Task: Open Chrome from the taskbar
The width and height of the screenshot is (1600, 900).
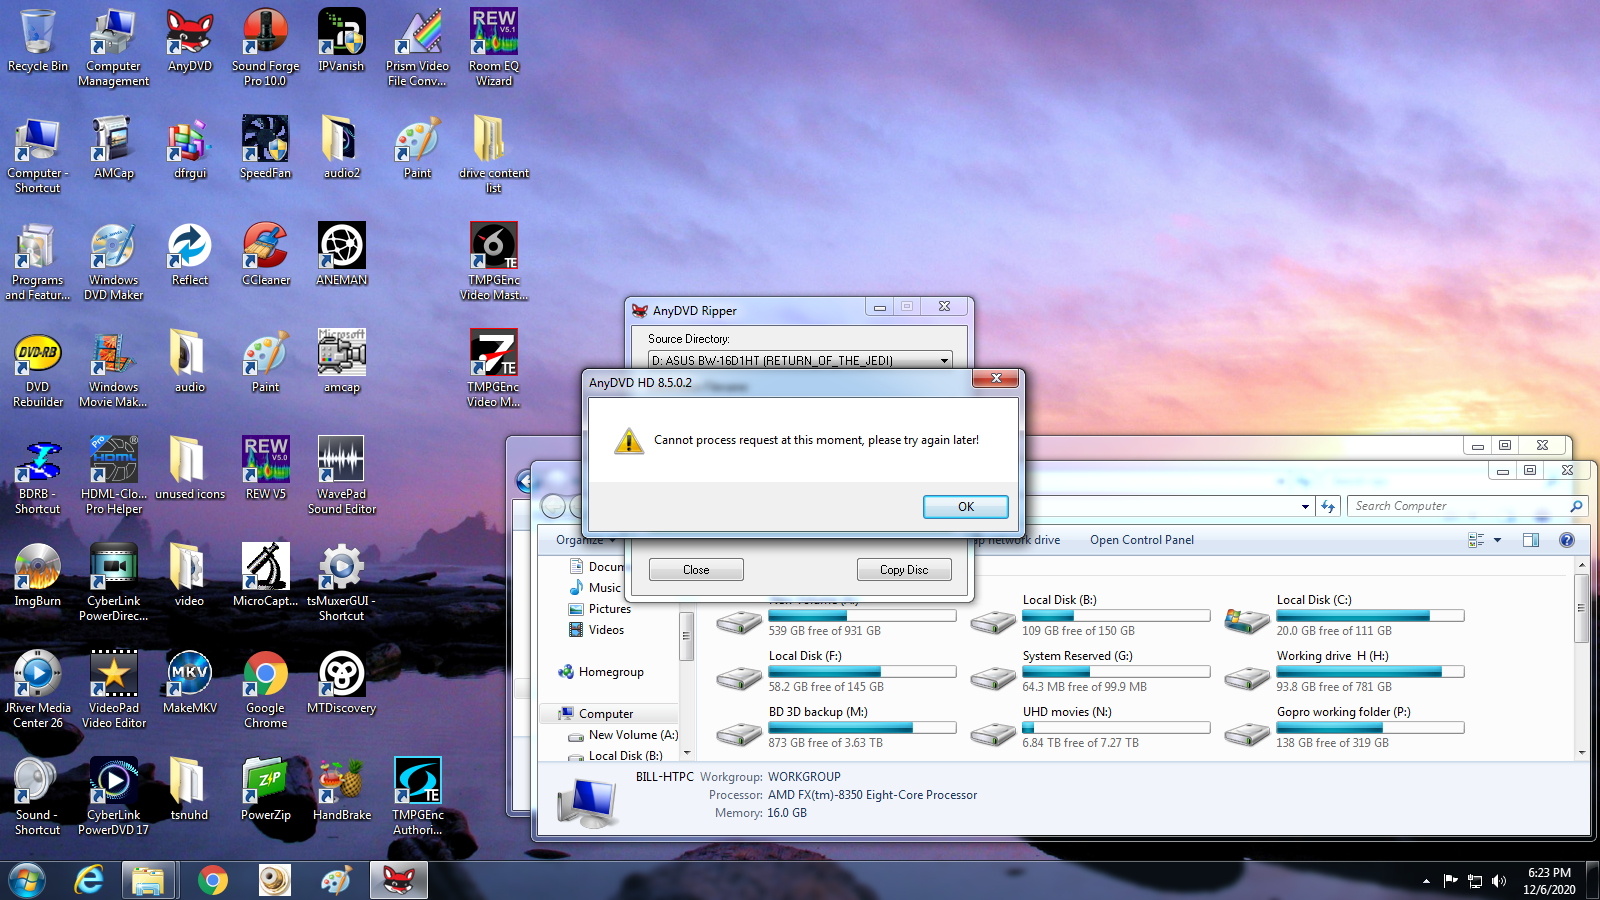Action: pos(212,880)
